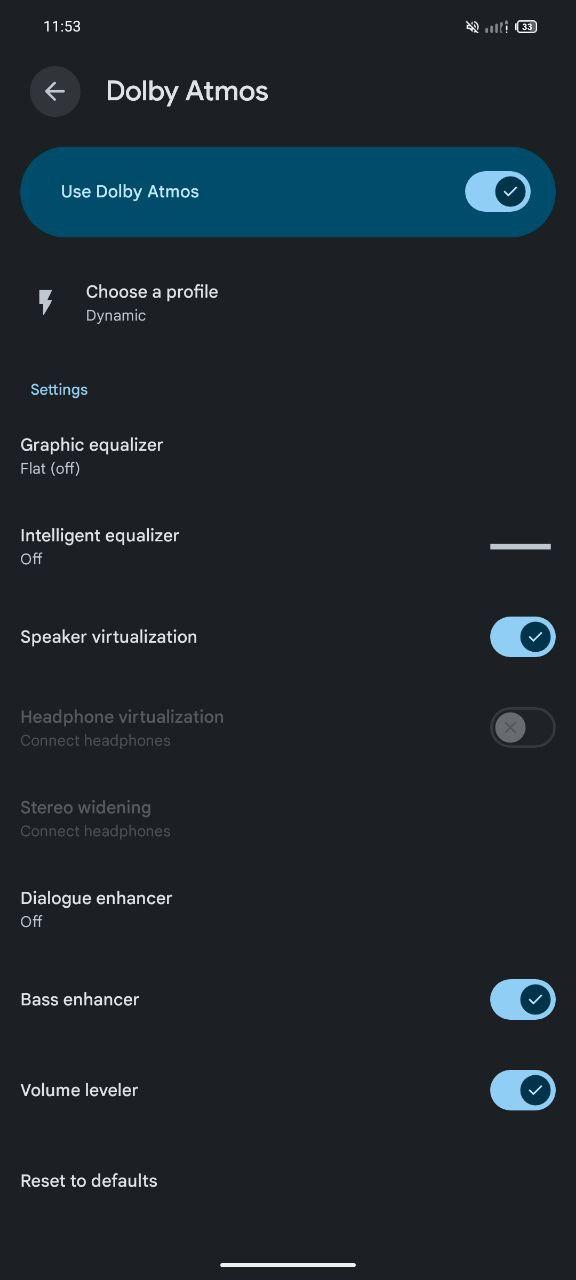Tap the muted sound status icon
This screenshot has width=576, height=1280.
click(x=472, y=27)
